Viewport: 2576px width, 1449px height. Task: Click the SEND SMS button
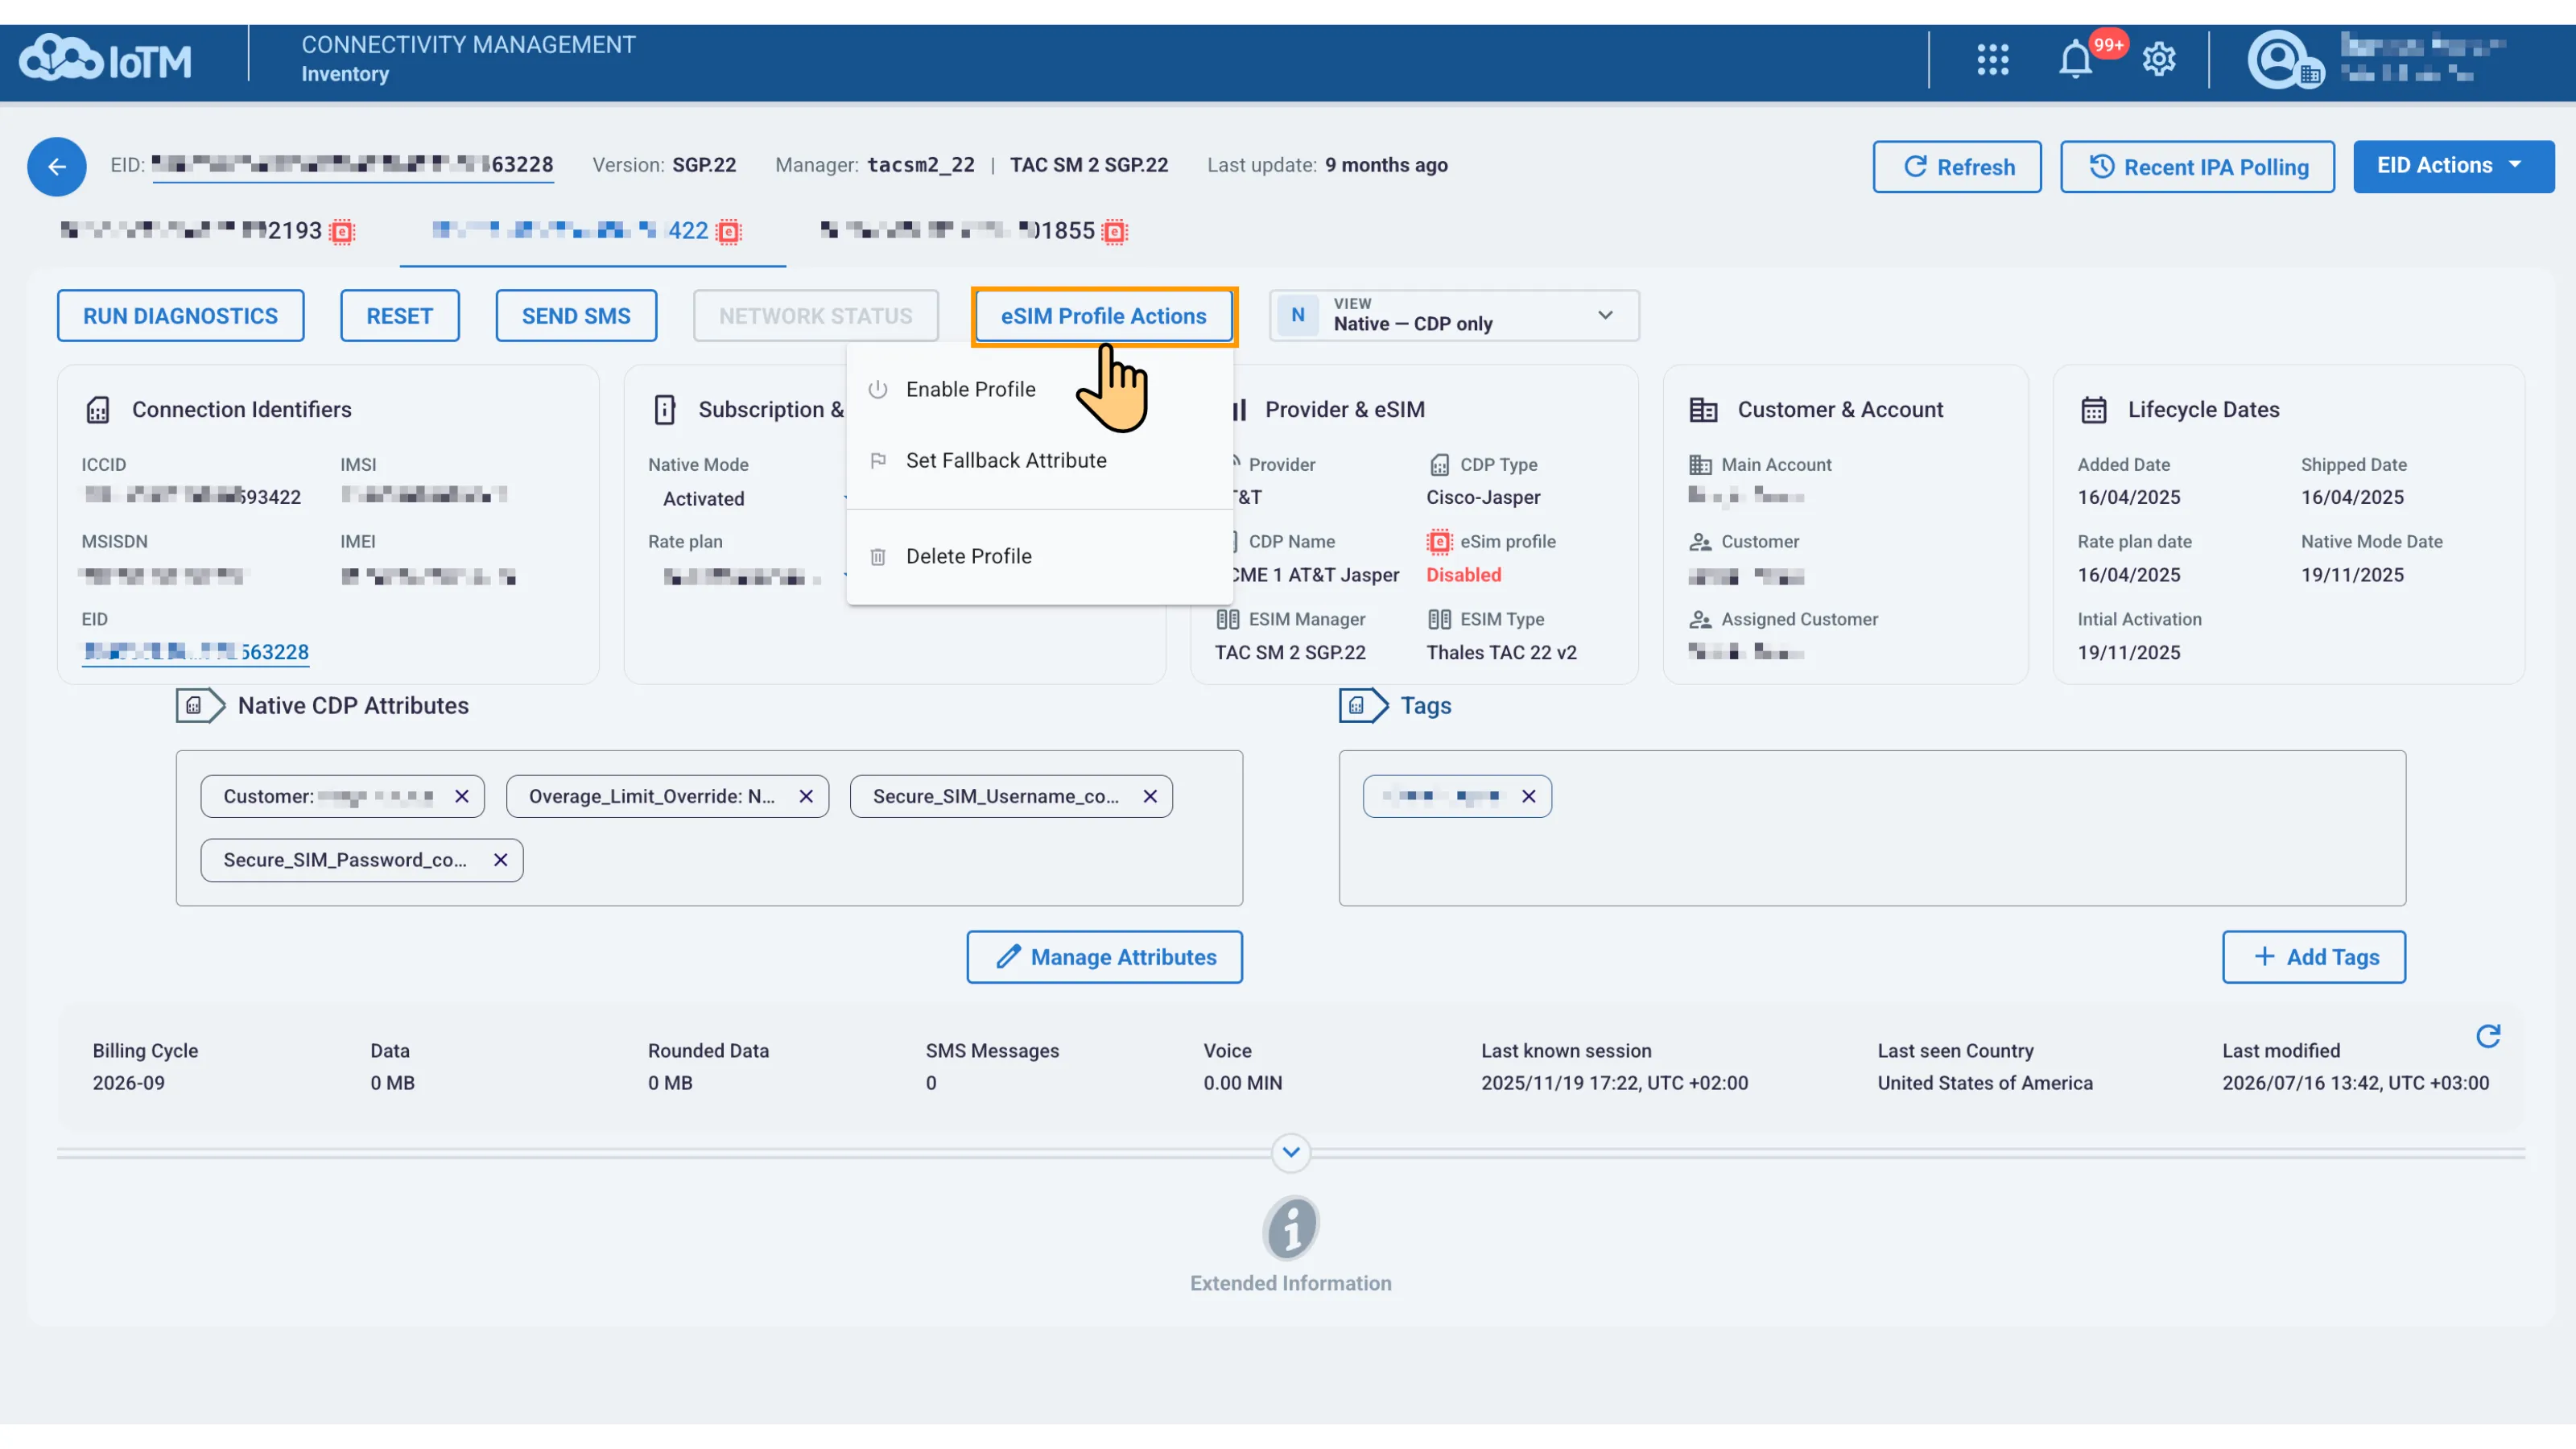pos(576,316)
